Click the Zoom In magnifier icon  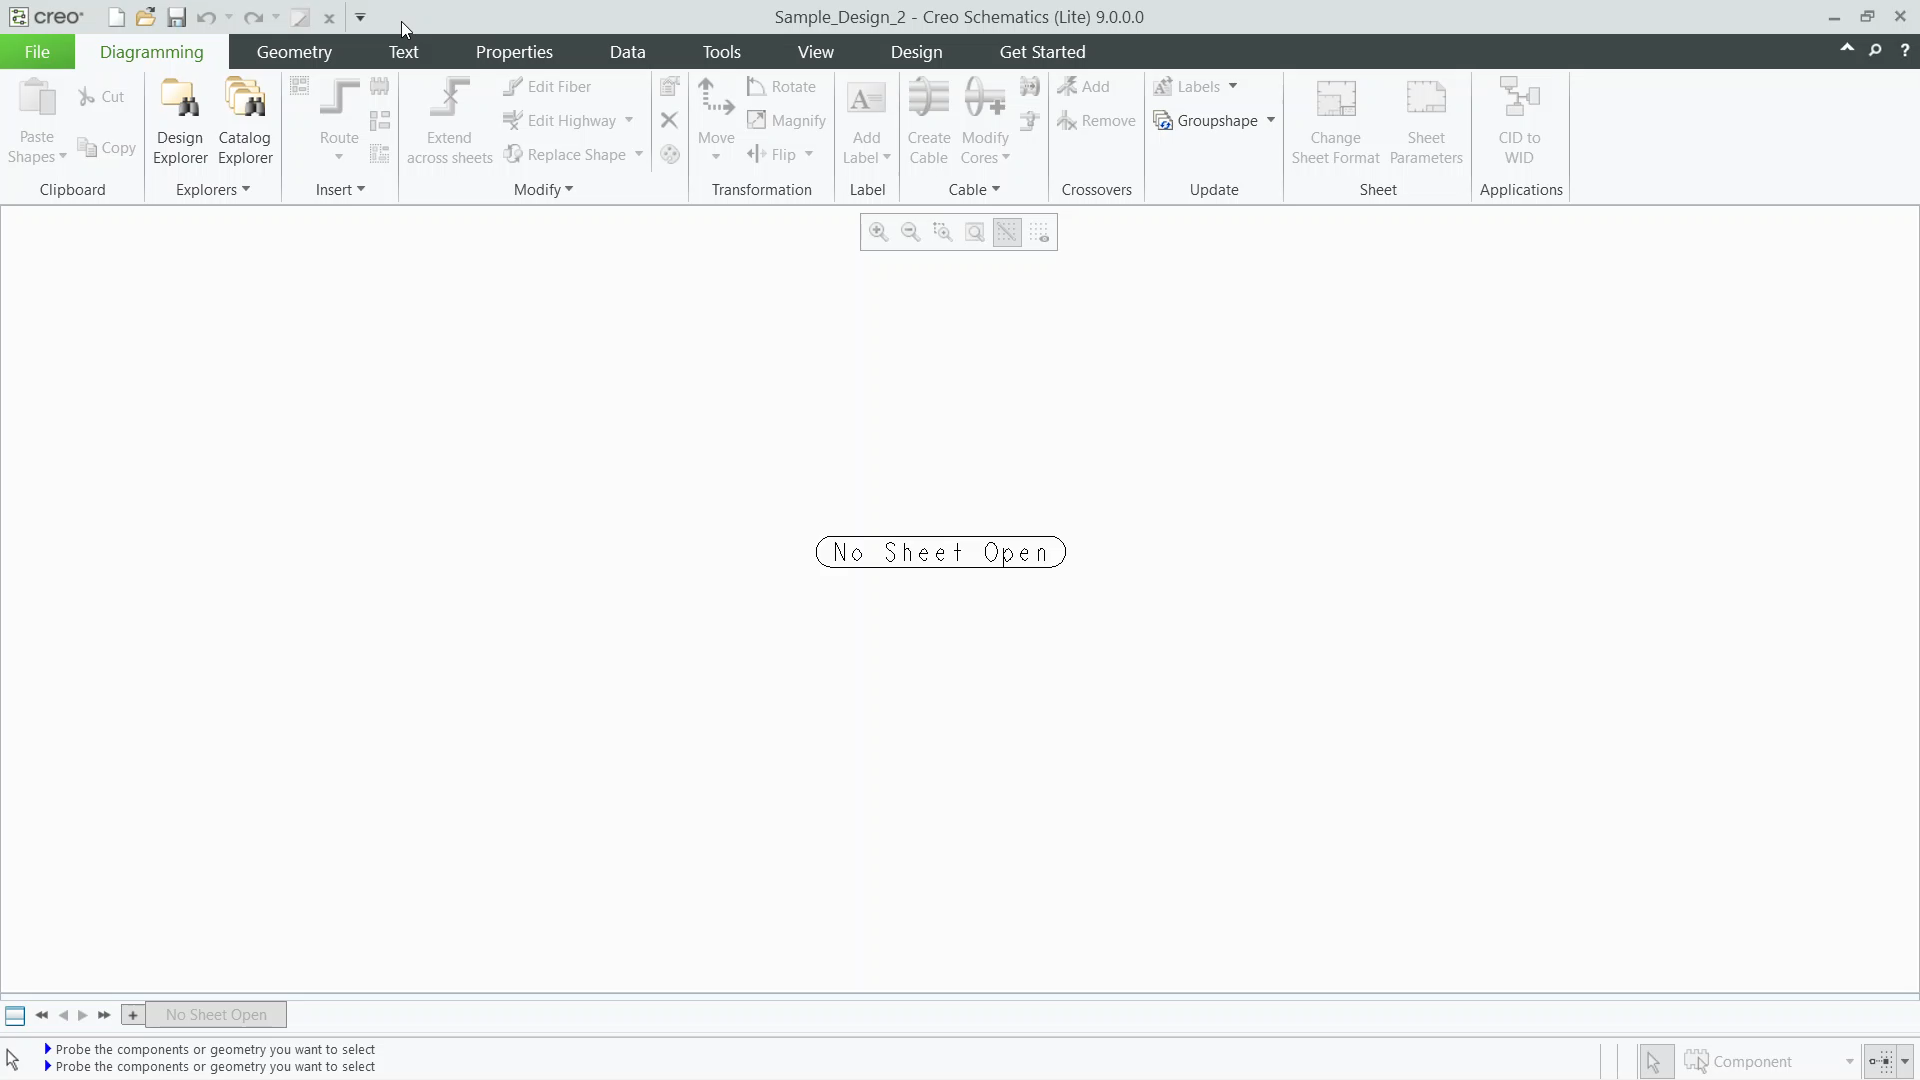click(878, 232)
